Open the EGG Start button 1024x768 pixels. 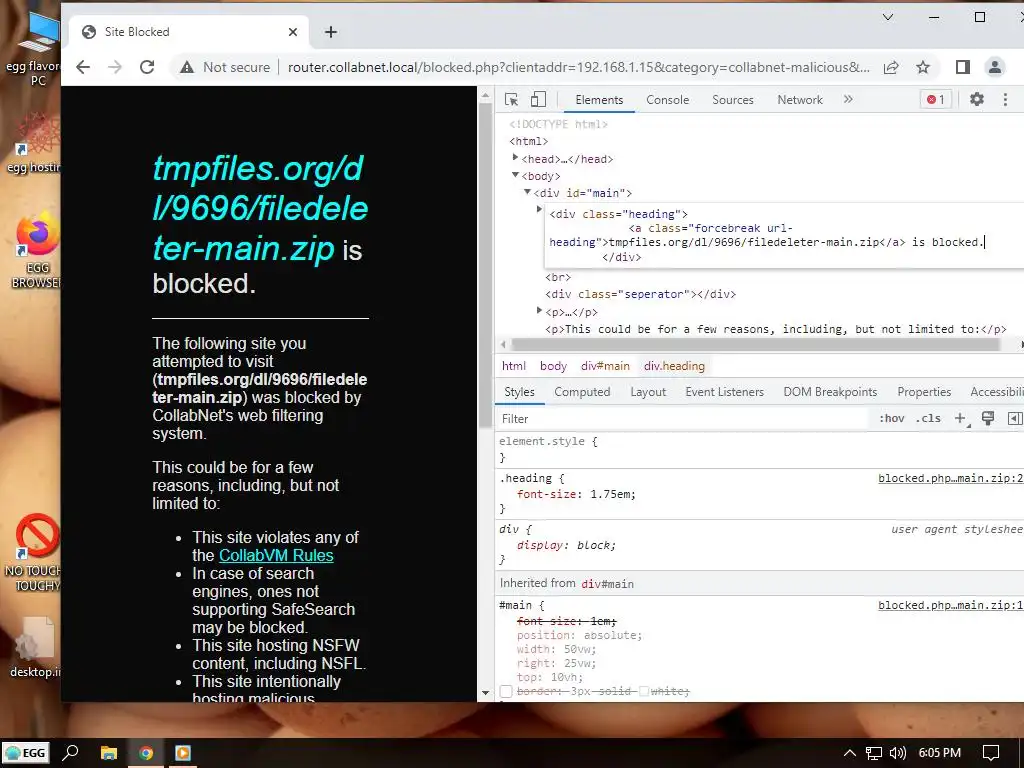[x=26, y=753]
